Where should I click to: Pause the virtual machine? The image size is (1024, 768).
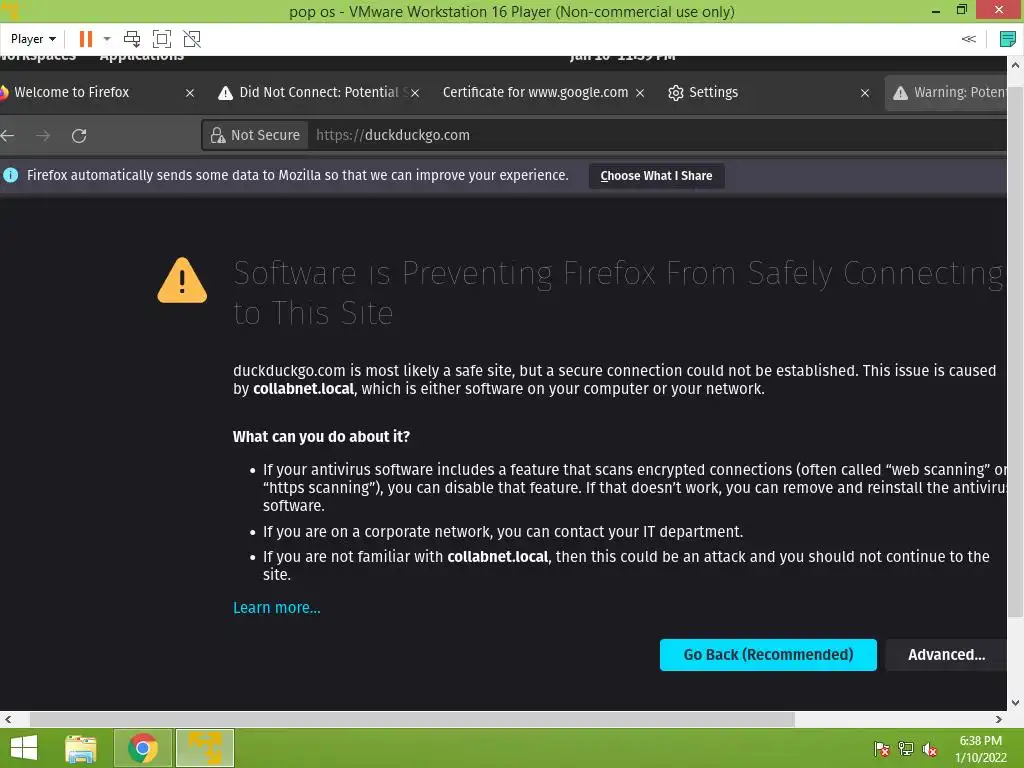[x=86, y=39]
